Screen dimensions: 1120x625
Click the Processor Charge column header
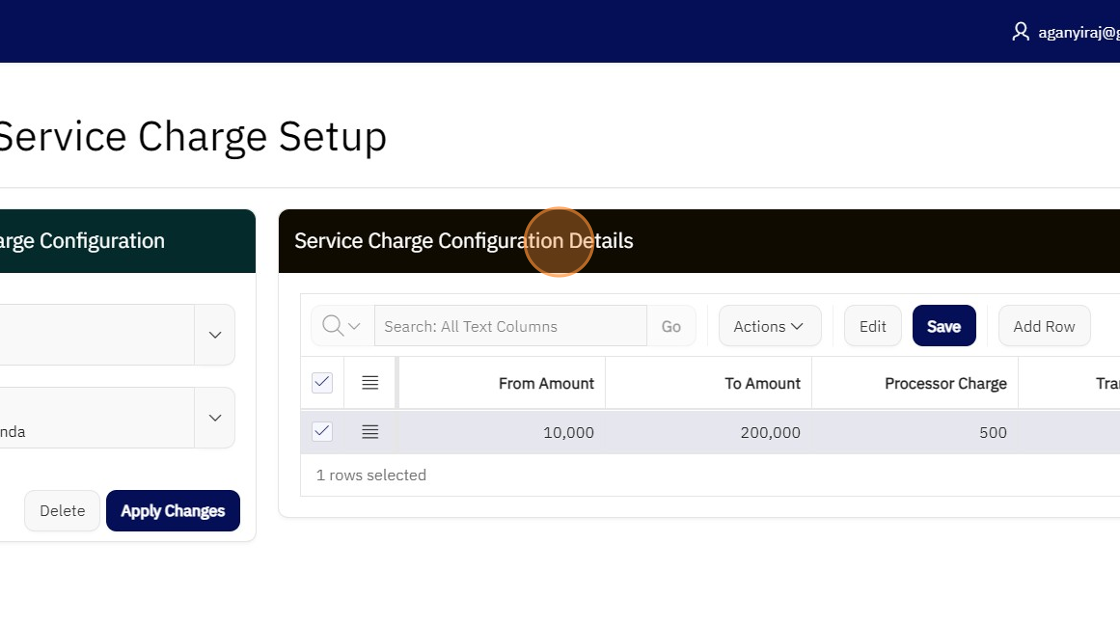tap(945, 383)
